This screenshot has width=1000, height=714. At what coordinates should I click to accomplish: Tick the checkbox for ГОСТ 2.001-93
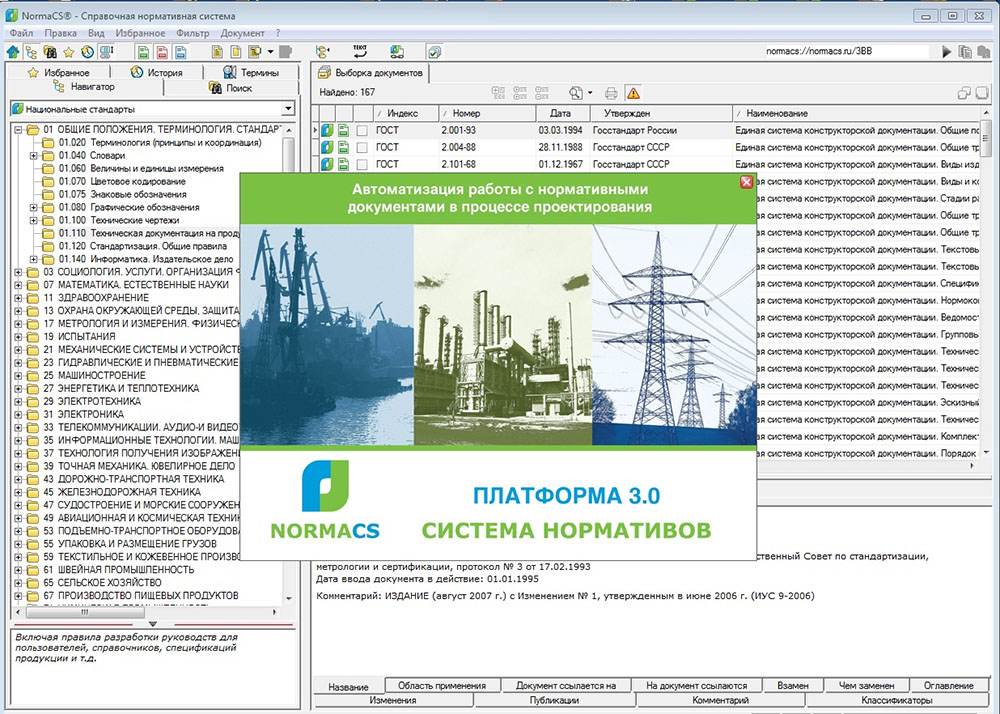[x=362, y=130]
